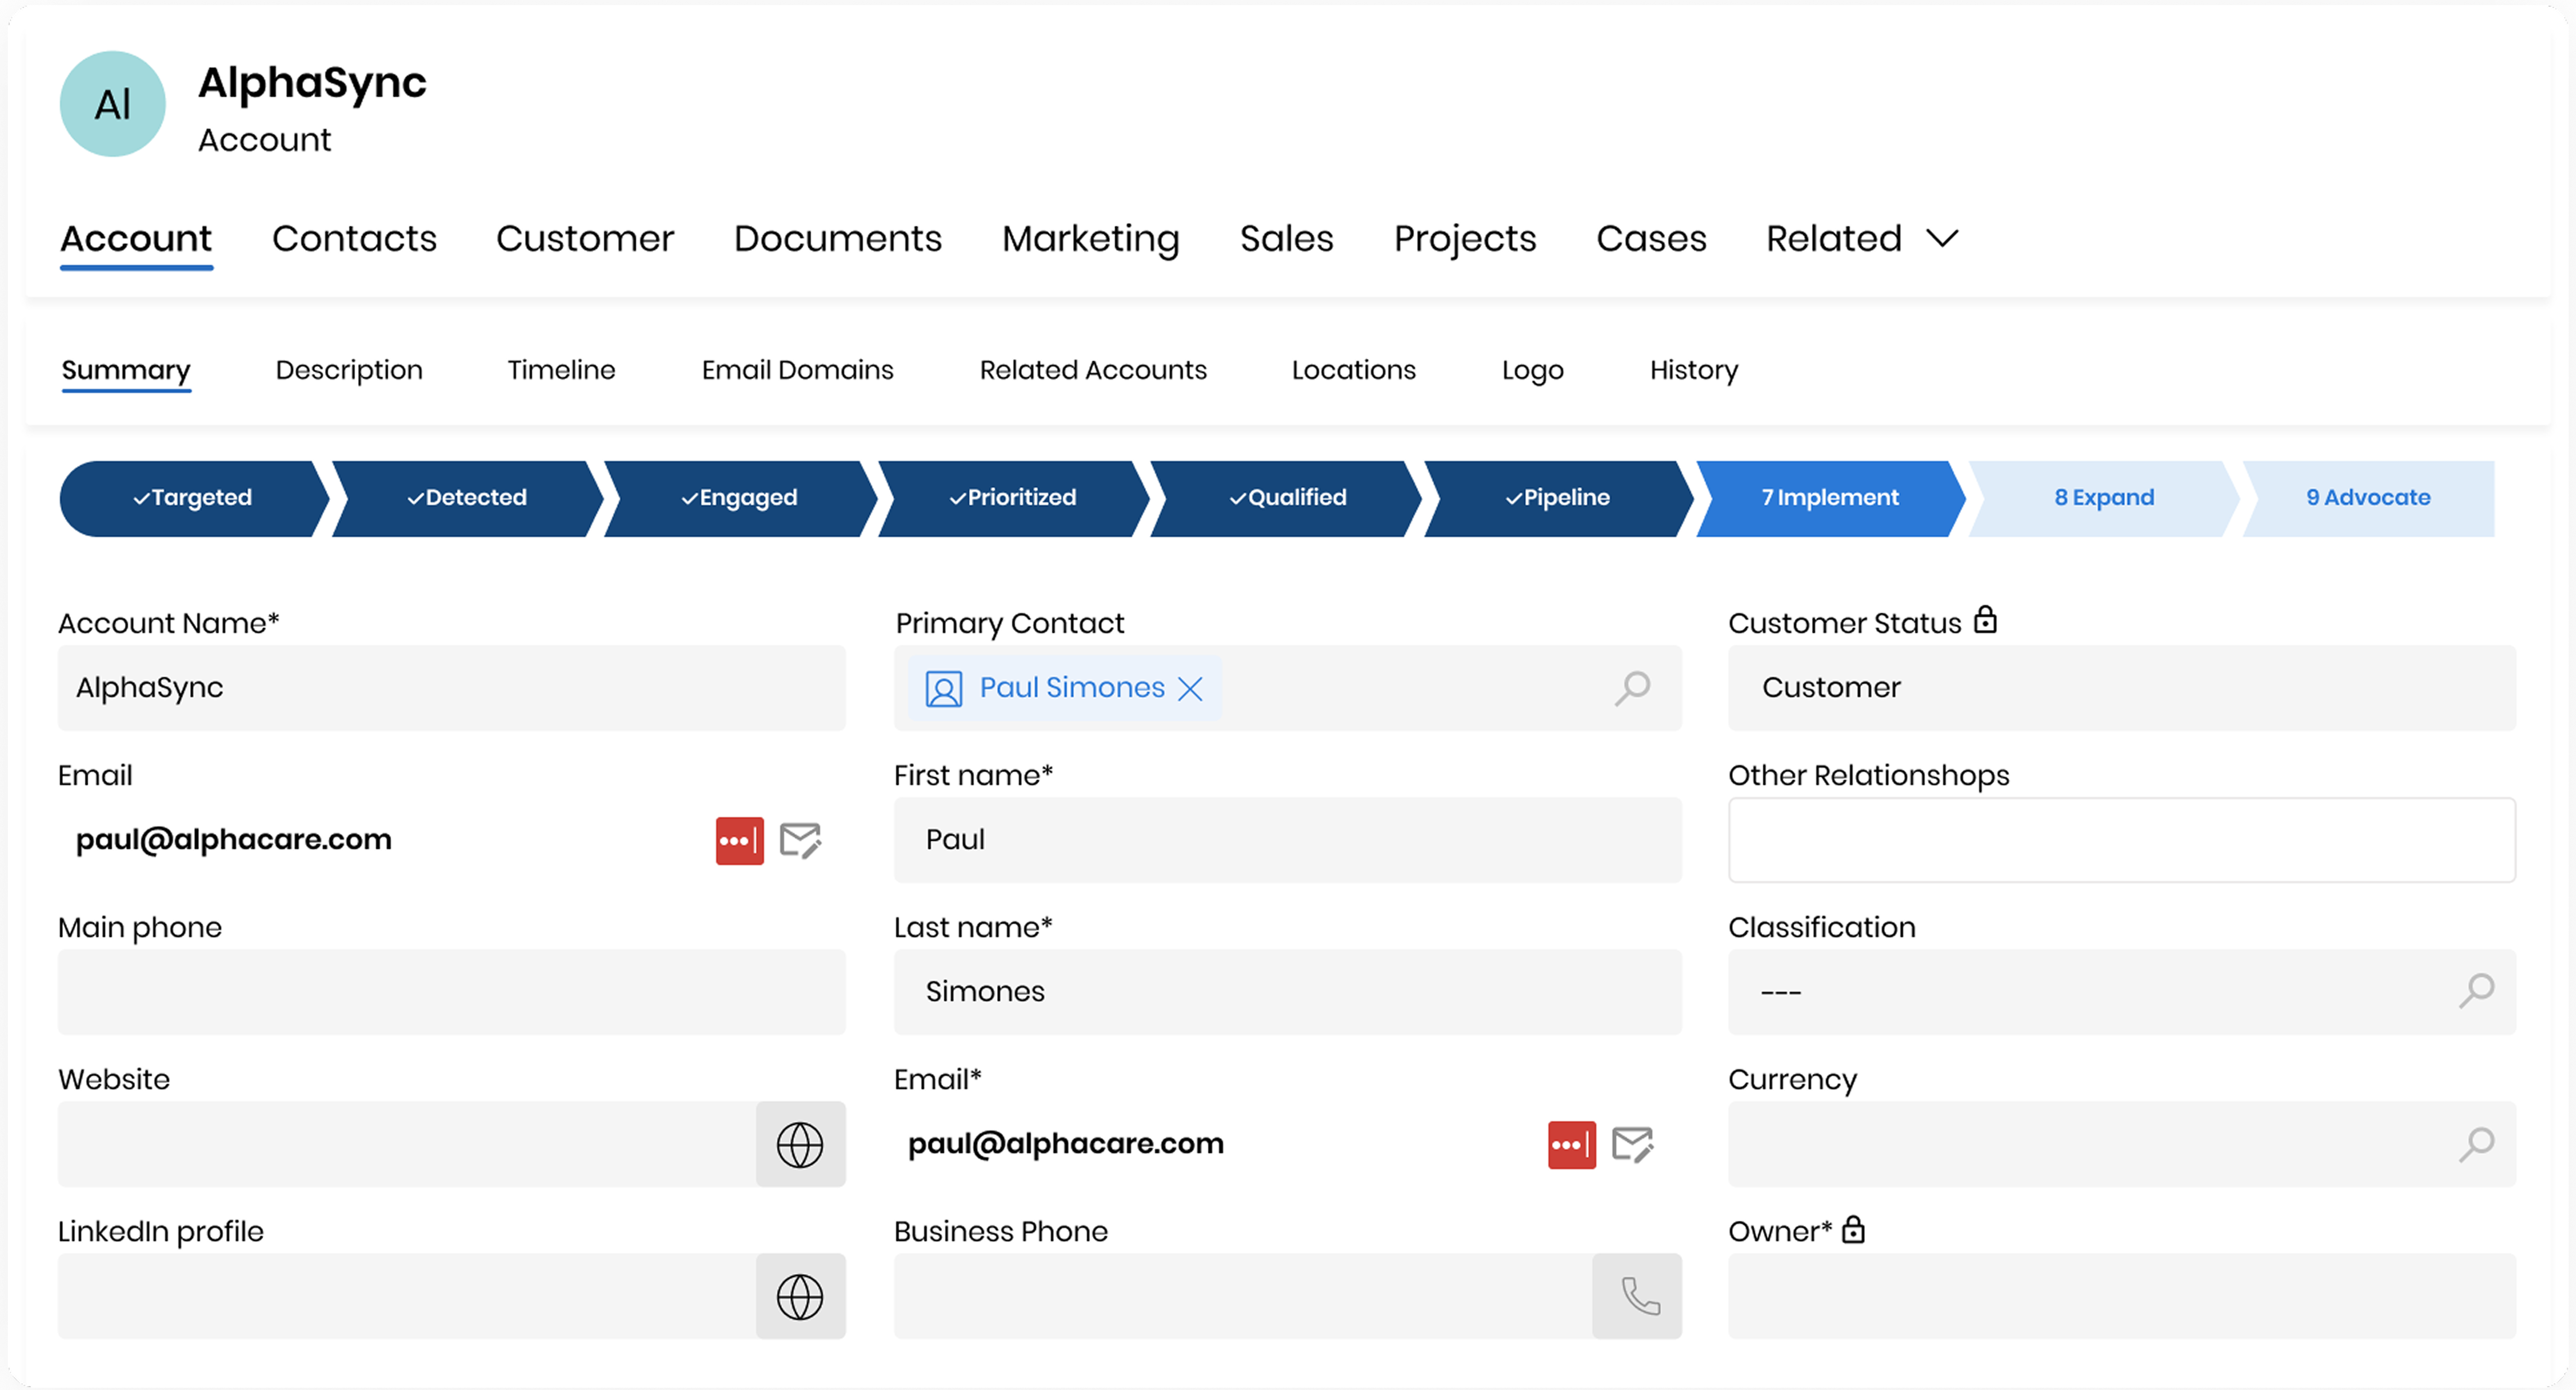2576x1390 pixels.
Task: Open the Paul Simones contact link
Action: (1072, 688)
